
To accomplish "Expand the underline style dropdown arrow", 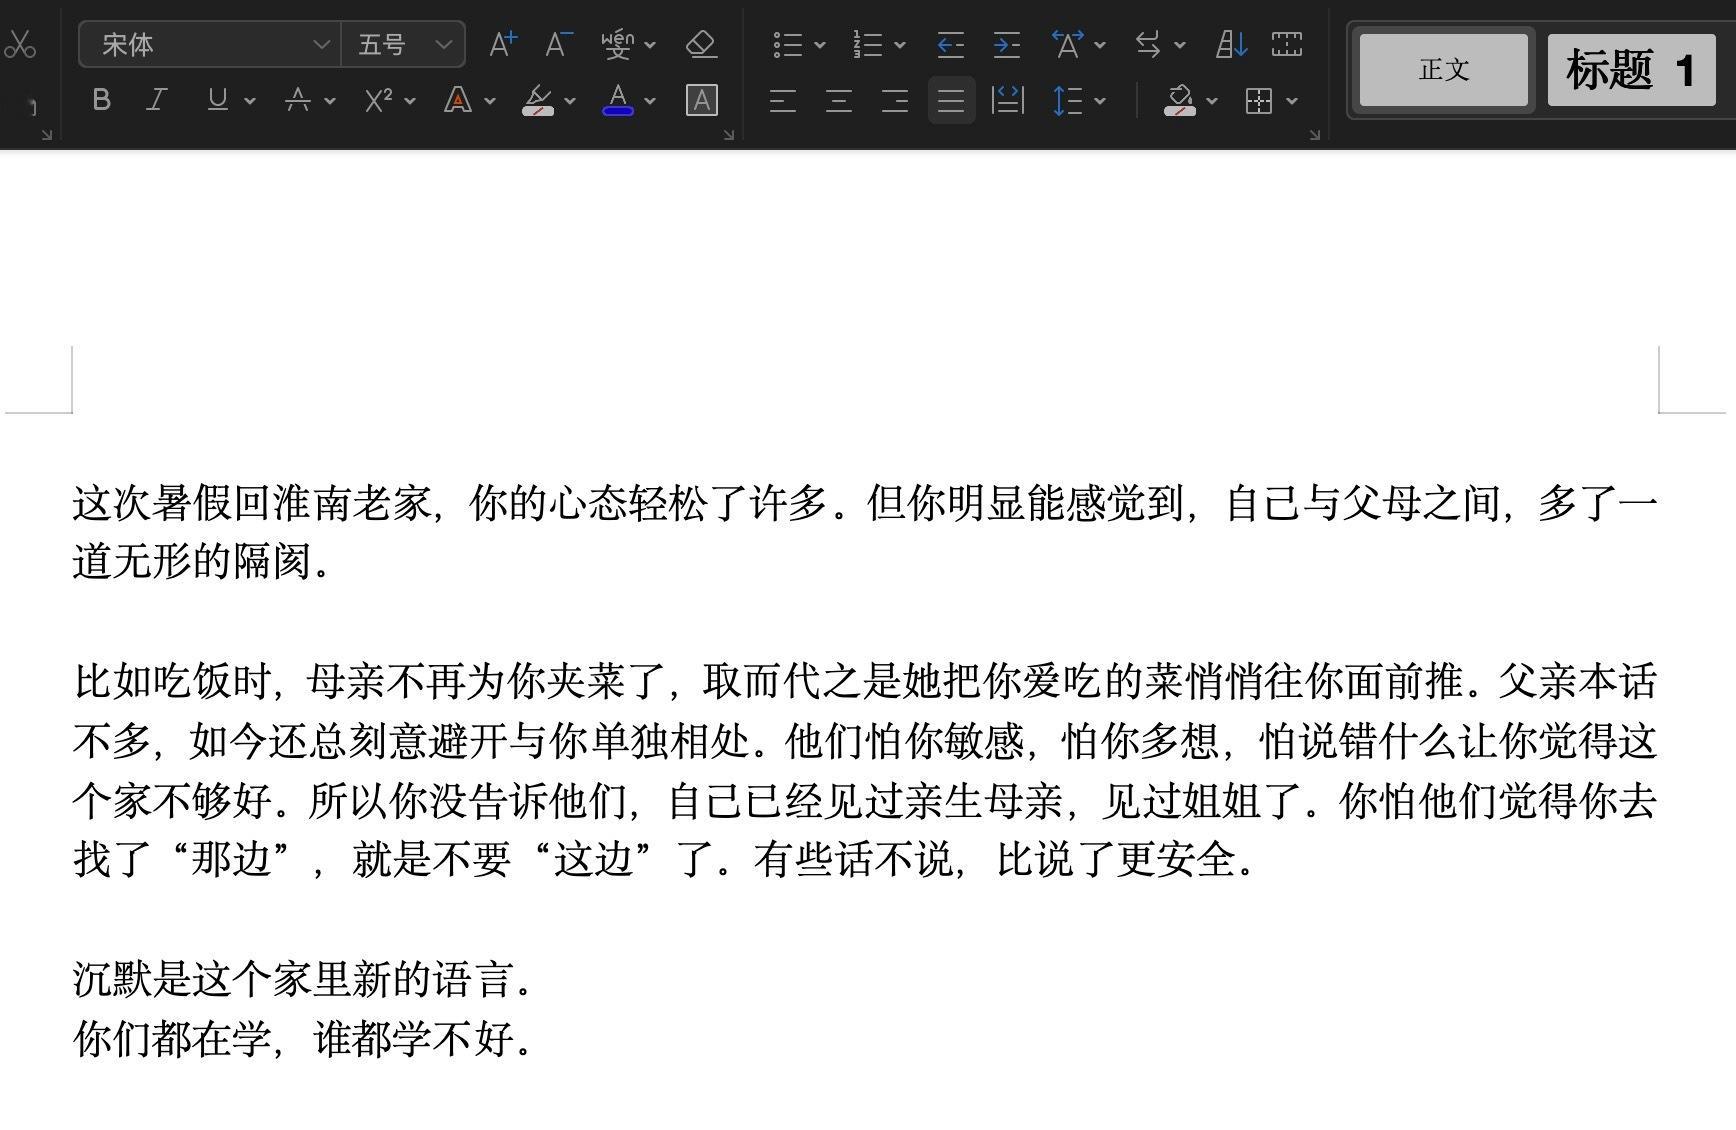I will (250, 101).
